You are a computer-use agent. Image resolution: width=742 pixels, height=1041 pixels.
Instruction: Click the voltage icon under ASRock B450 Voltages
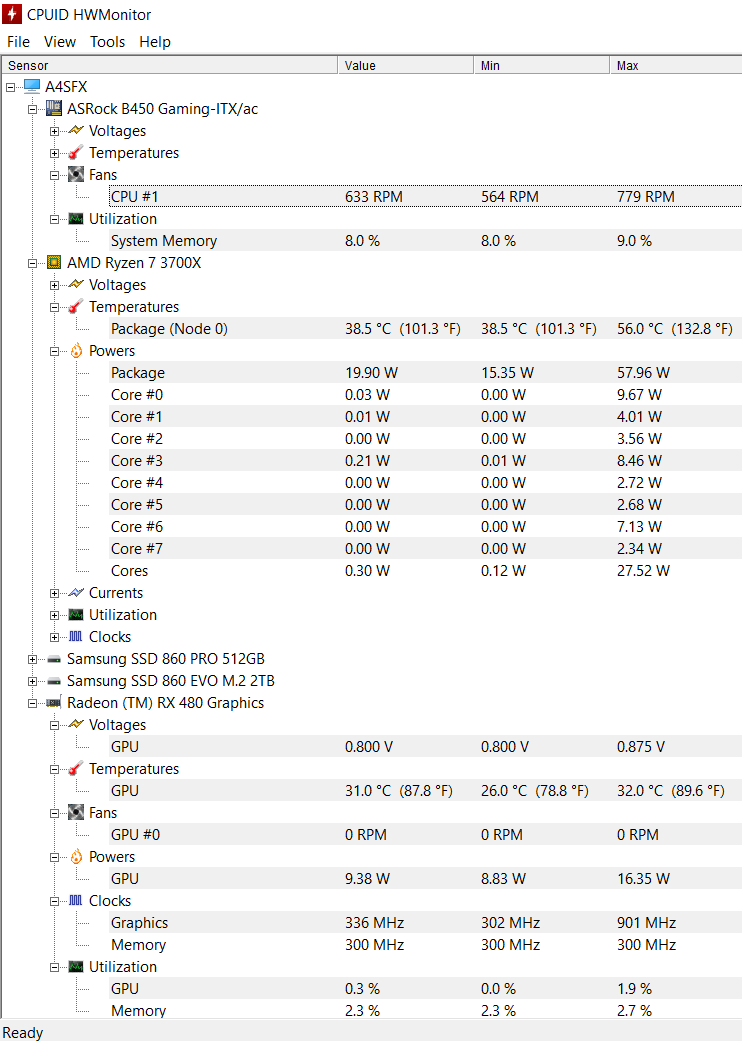(x=76, y=130)
